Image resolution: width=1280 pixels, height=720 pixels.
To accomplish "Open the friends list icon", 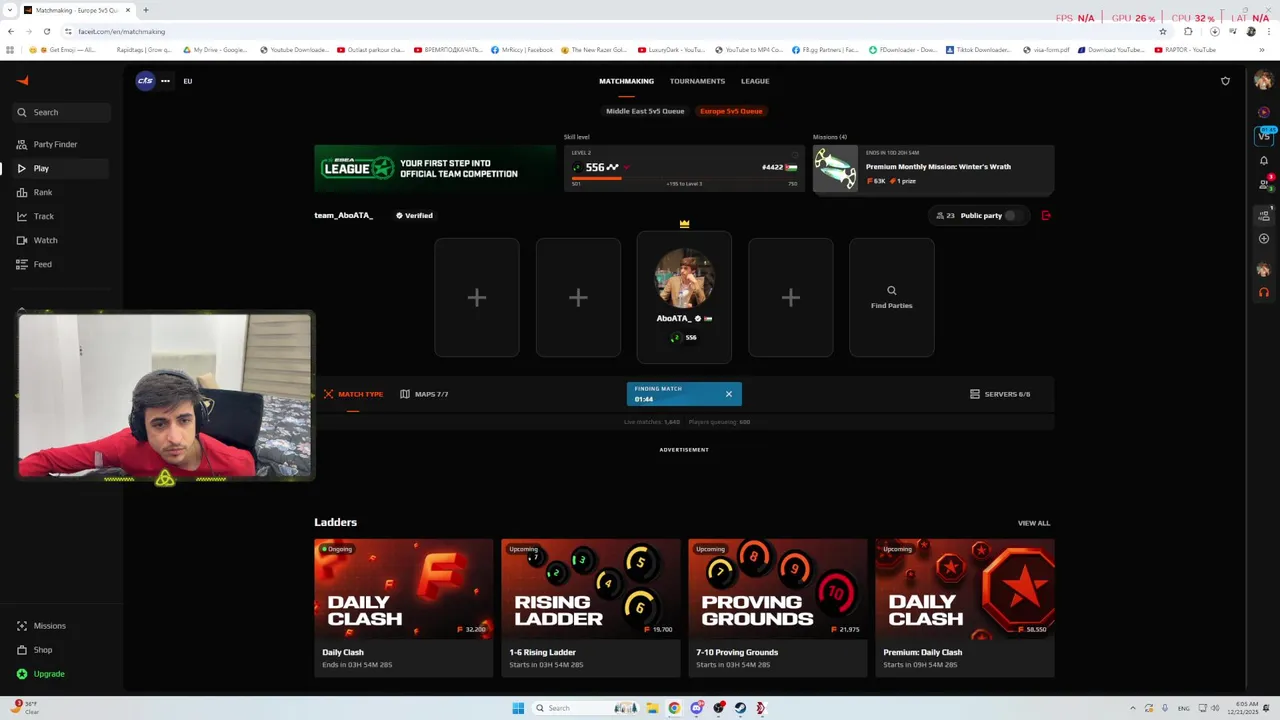I will coord(1264,183).
